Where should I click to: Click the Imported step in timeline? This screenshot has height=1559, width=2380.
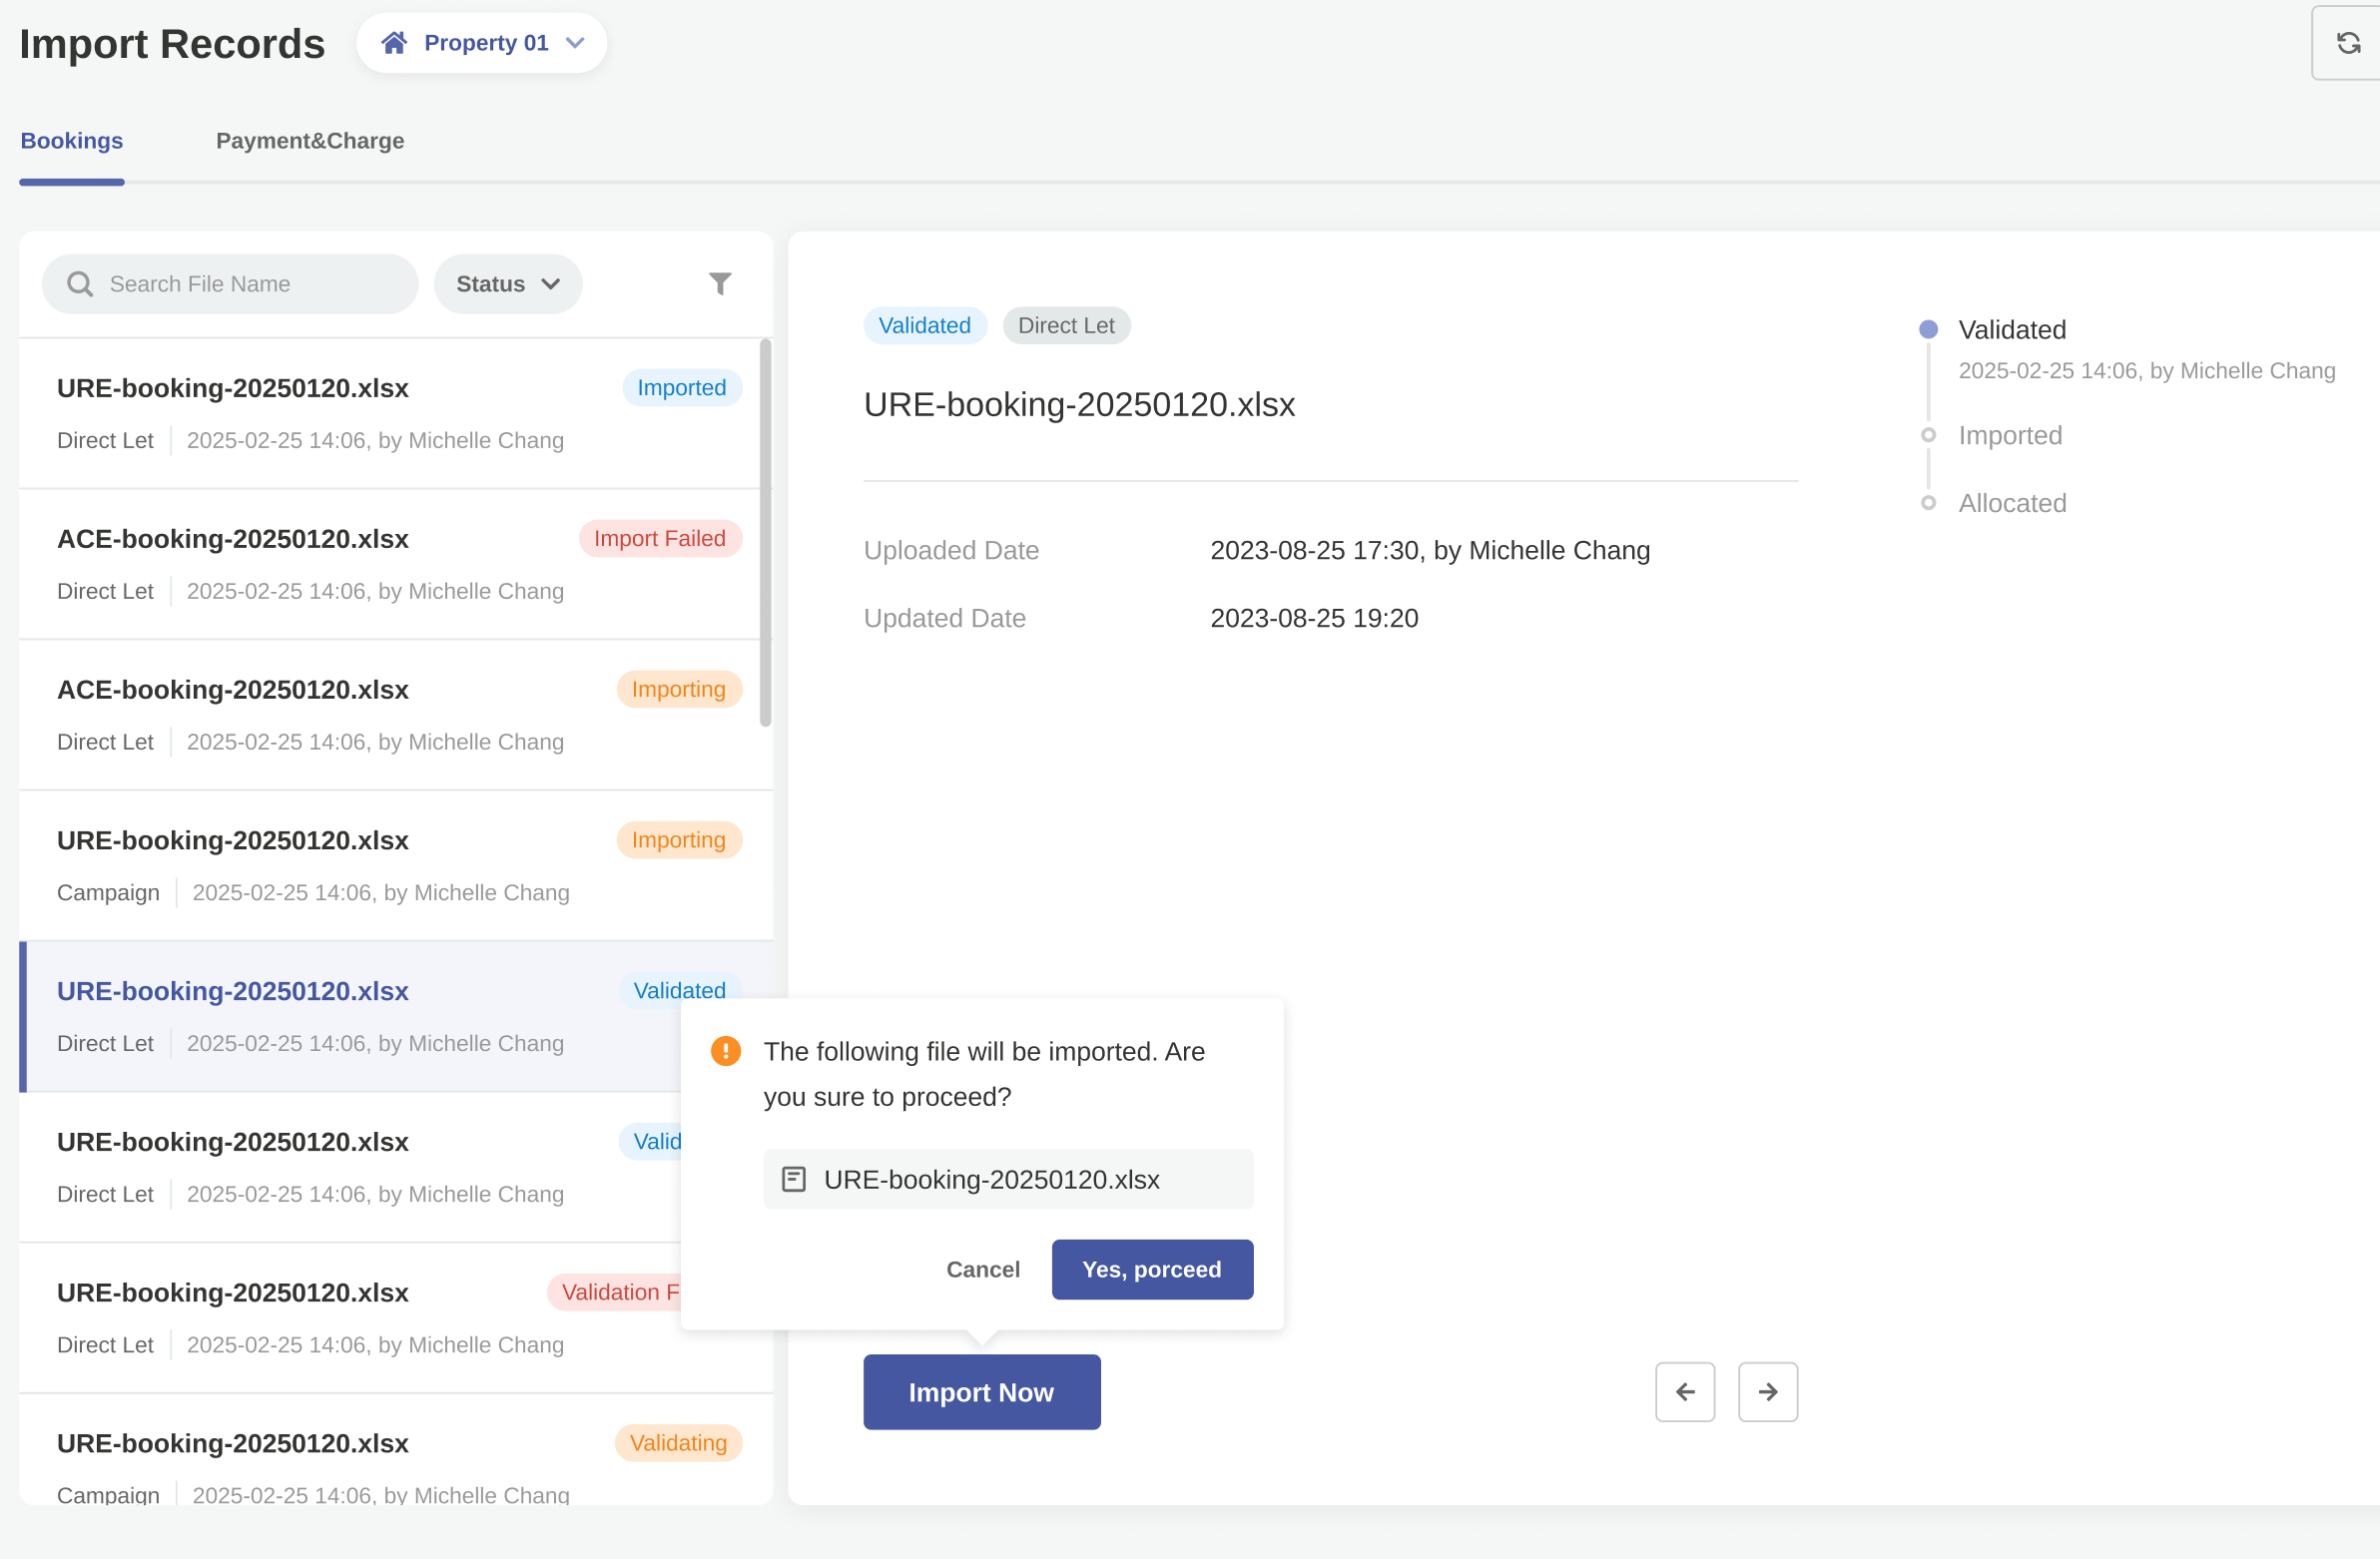coord(2009,435)
